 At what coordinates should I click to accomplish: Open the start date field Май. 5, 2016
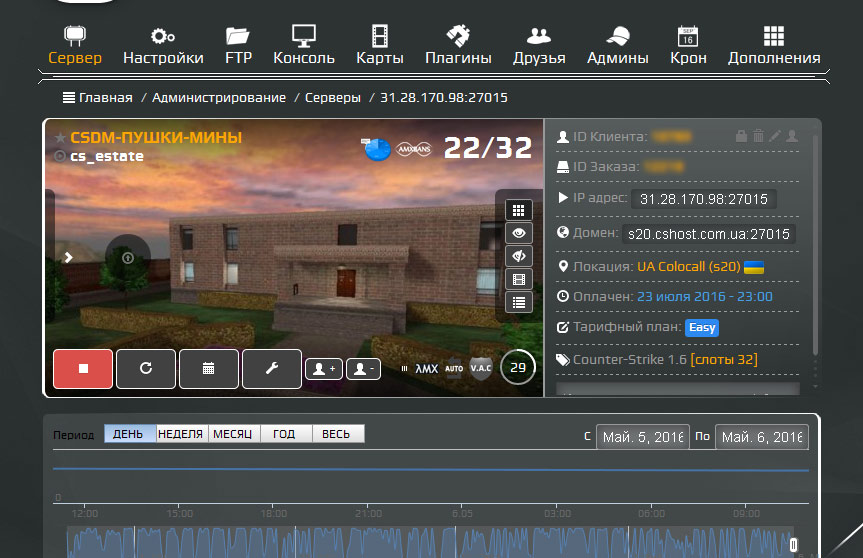(x=643, y=437)
